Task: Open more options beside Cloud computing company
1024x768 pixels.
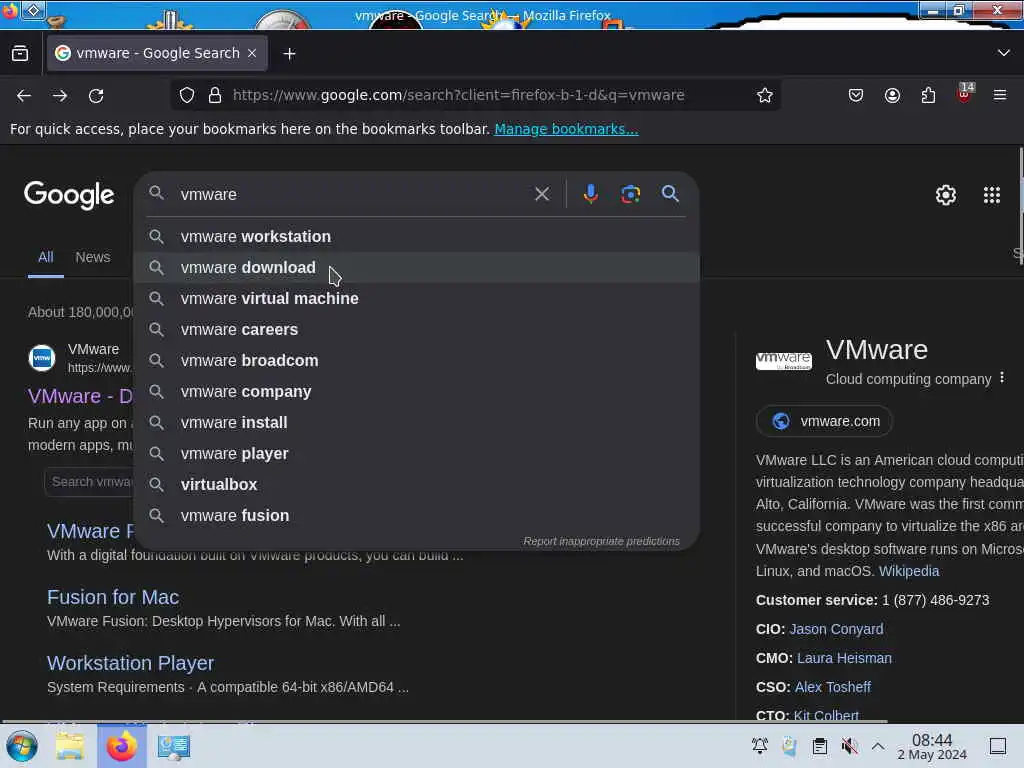Action: [x=1002, y=378]
